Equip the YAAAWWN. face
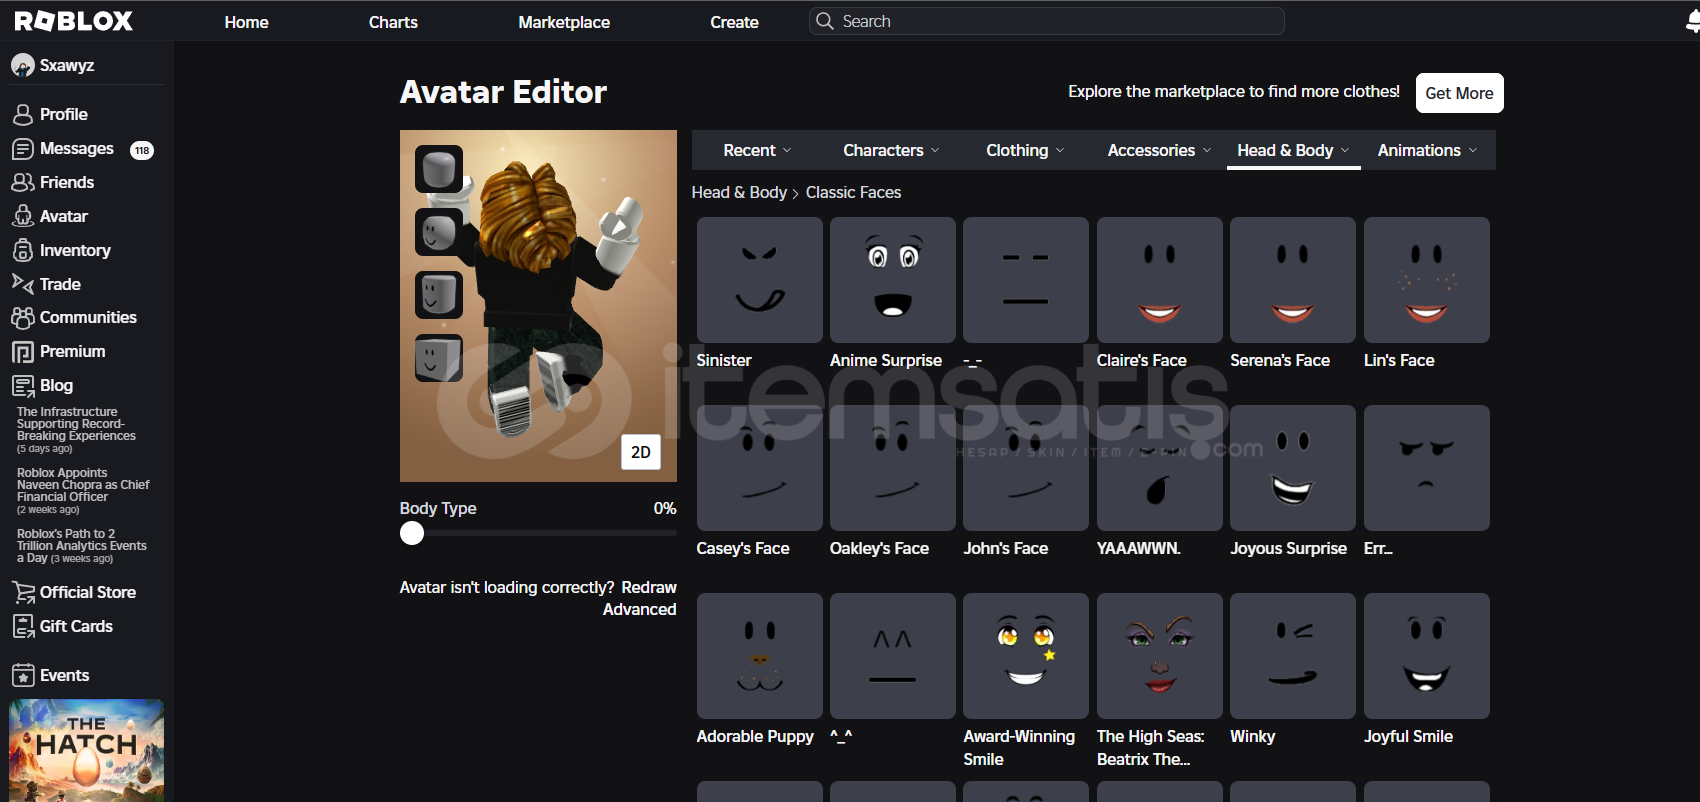The width and height of the screenshot is (1700, 802). (1160, 468)
